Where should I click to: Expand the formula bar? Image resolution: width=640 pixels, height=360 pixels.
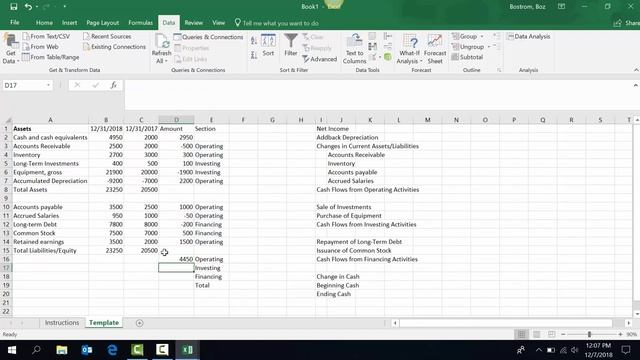click(x=636, y=85)
